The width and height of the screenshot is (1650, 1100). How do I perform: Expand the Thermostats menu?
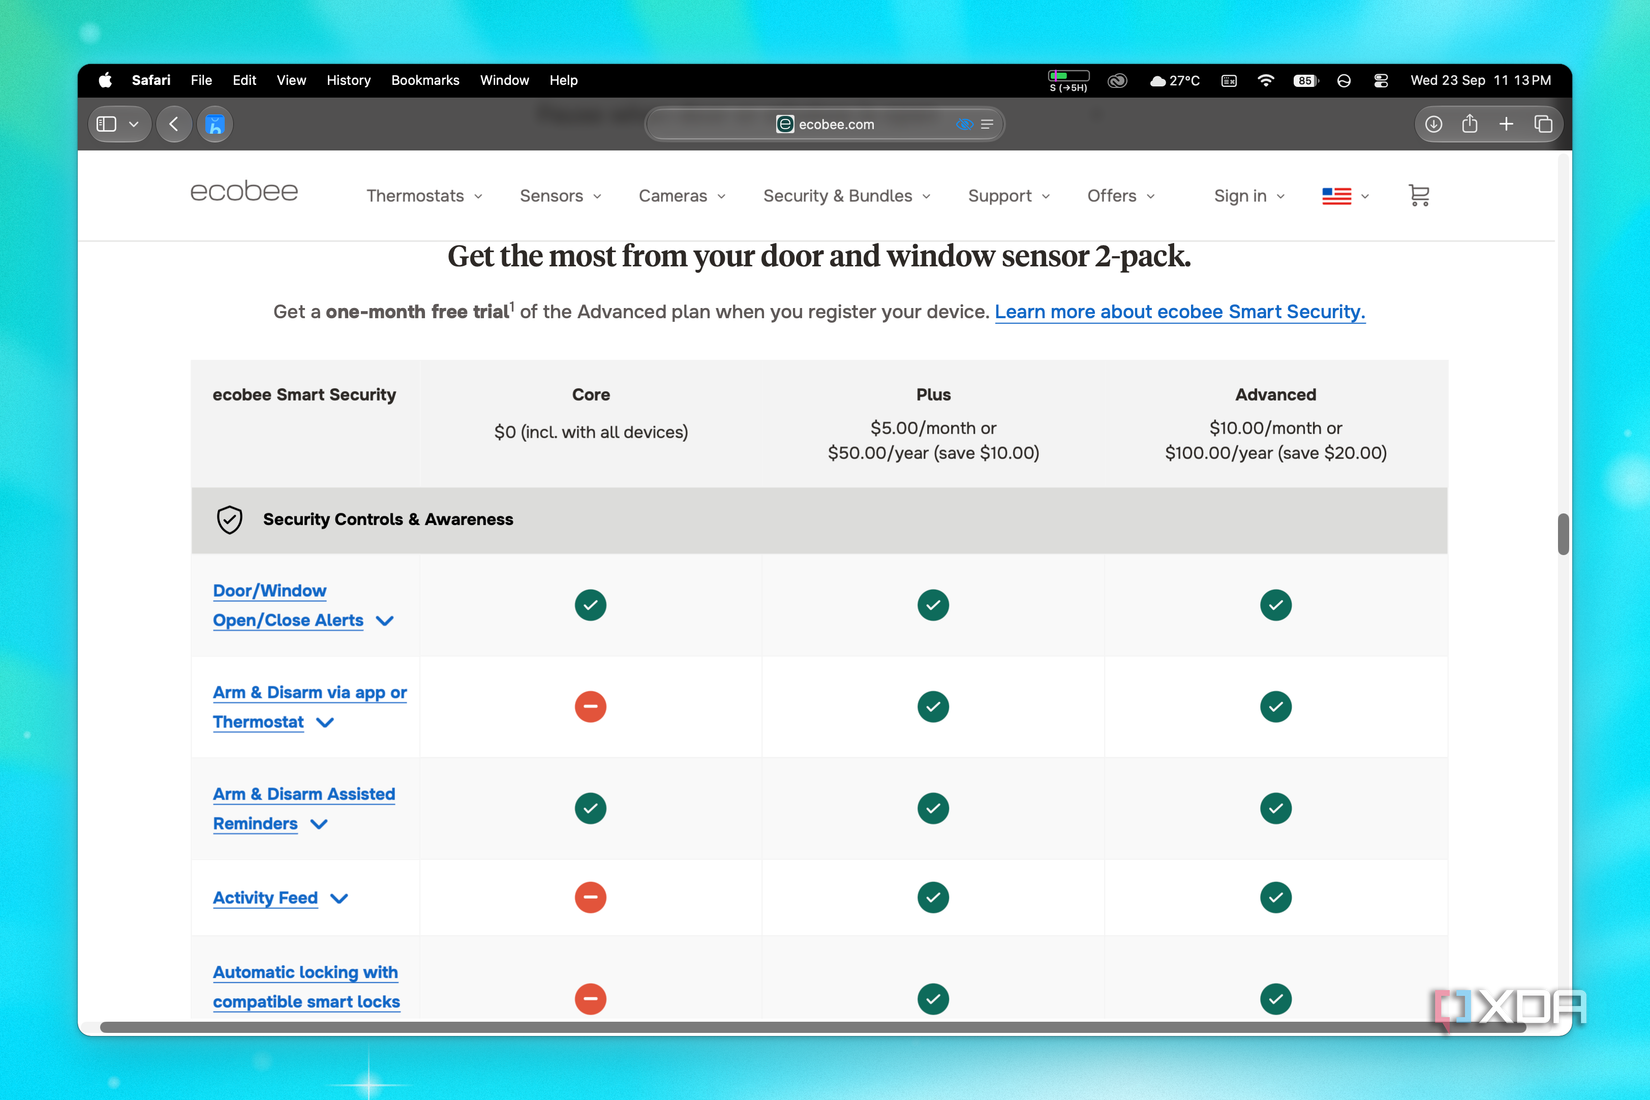tap(424, 196)
